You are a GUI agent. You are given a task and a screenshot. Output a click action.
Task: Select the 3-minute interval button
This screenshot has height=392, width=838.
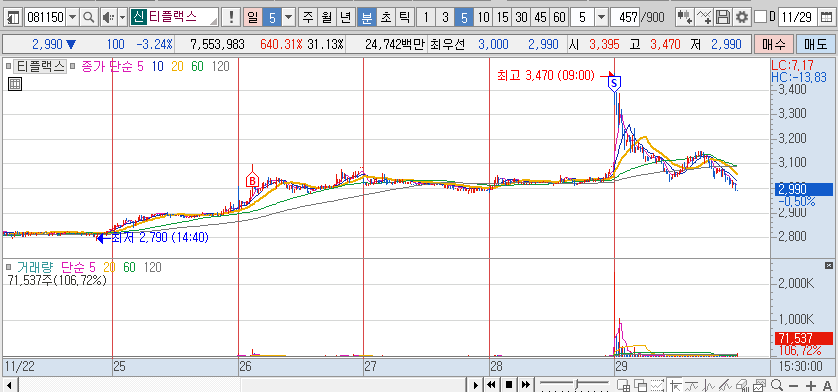(445, 18)
